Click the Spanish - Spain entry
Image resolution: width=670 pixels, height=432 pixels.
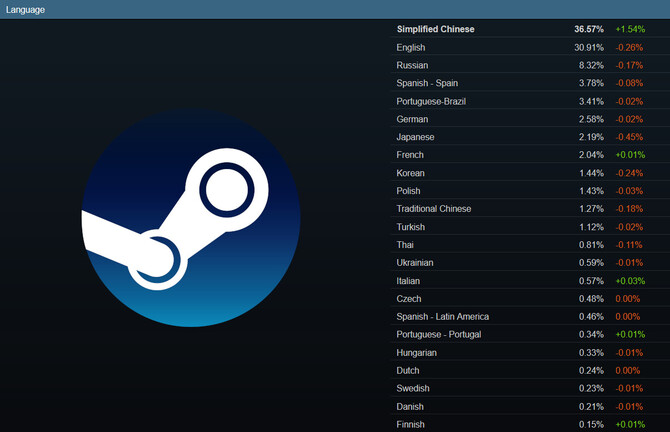click(x=530, y=83)
